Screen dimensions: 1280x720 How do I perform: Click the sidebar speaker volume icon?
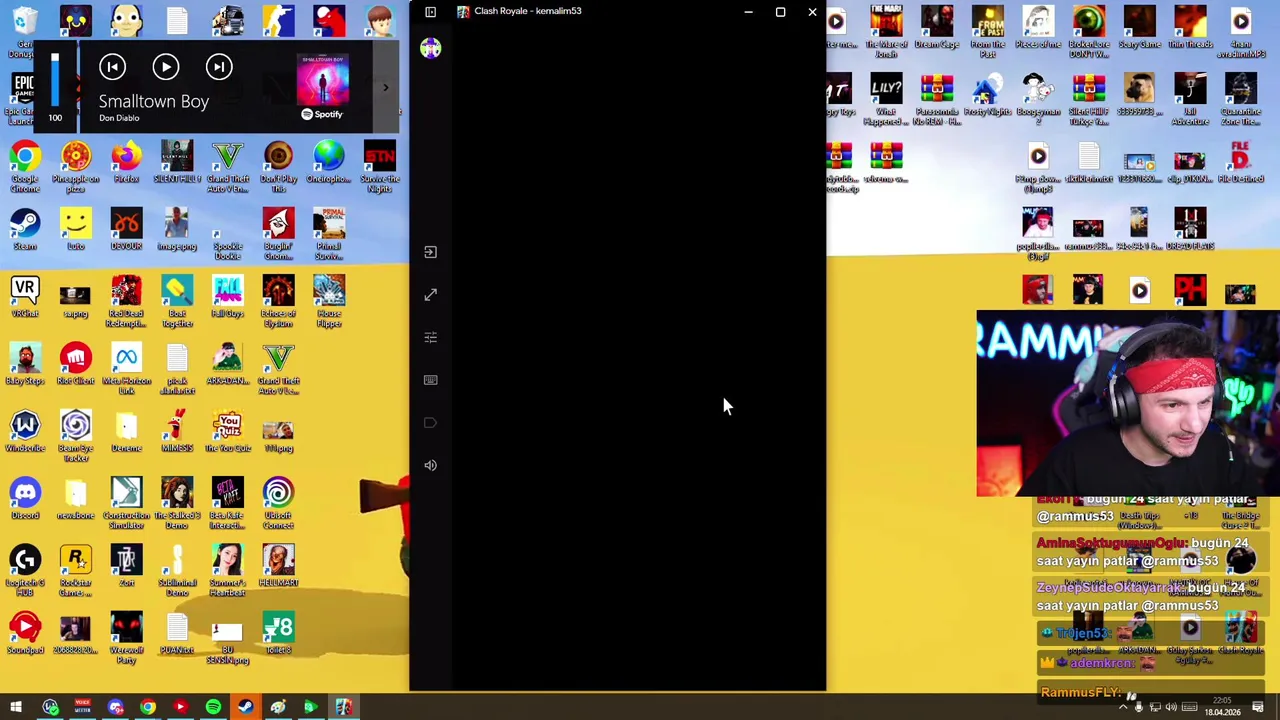tap(430, 465)
